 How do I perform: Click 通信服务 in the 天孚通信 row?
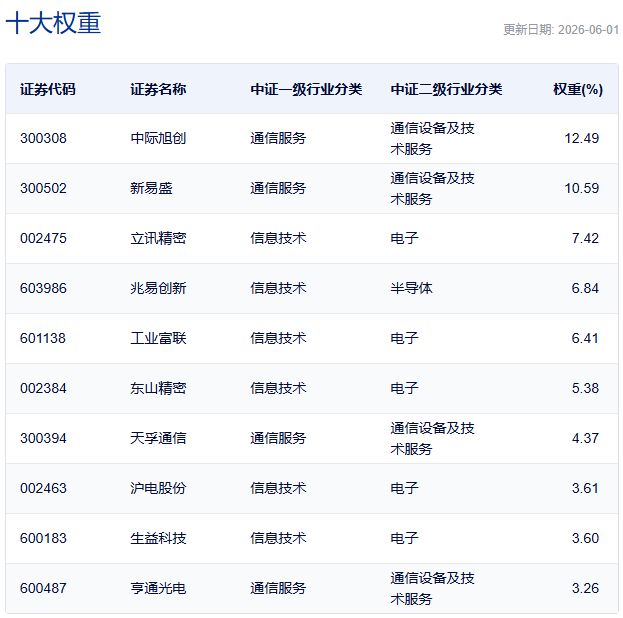pyautogui.click(x=278, y=438)
